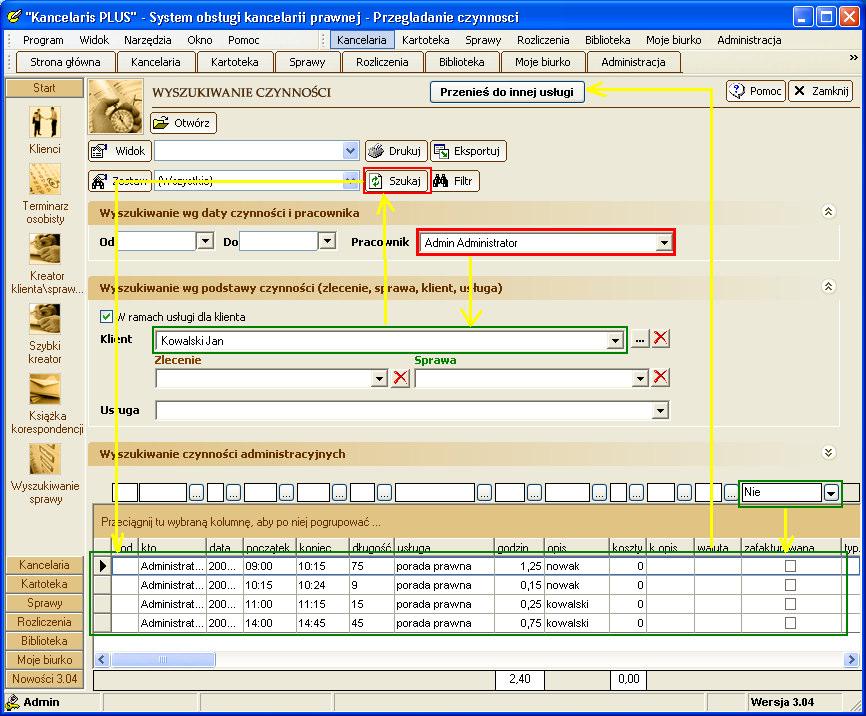Open the Narzędzia menu
This screenshot has width=866, height=716.
(147, 40)
